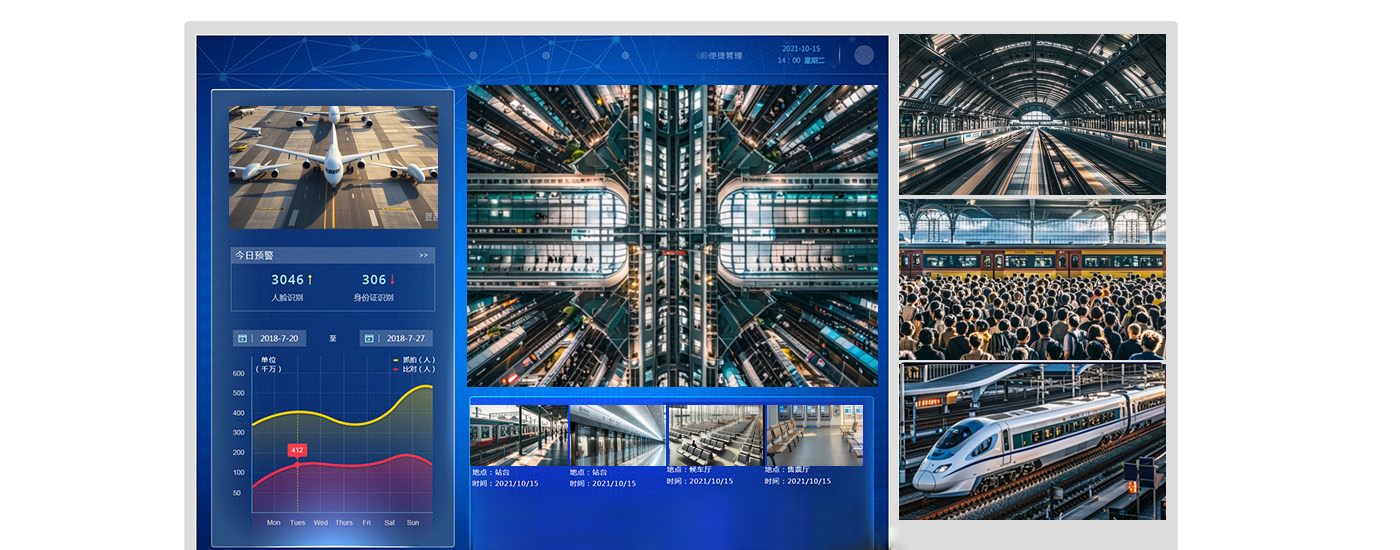Open the airplane runway camera image
Viewport: 1400px width, 550px height.
pyautogui.click(x=333, y=167)
